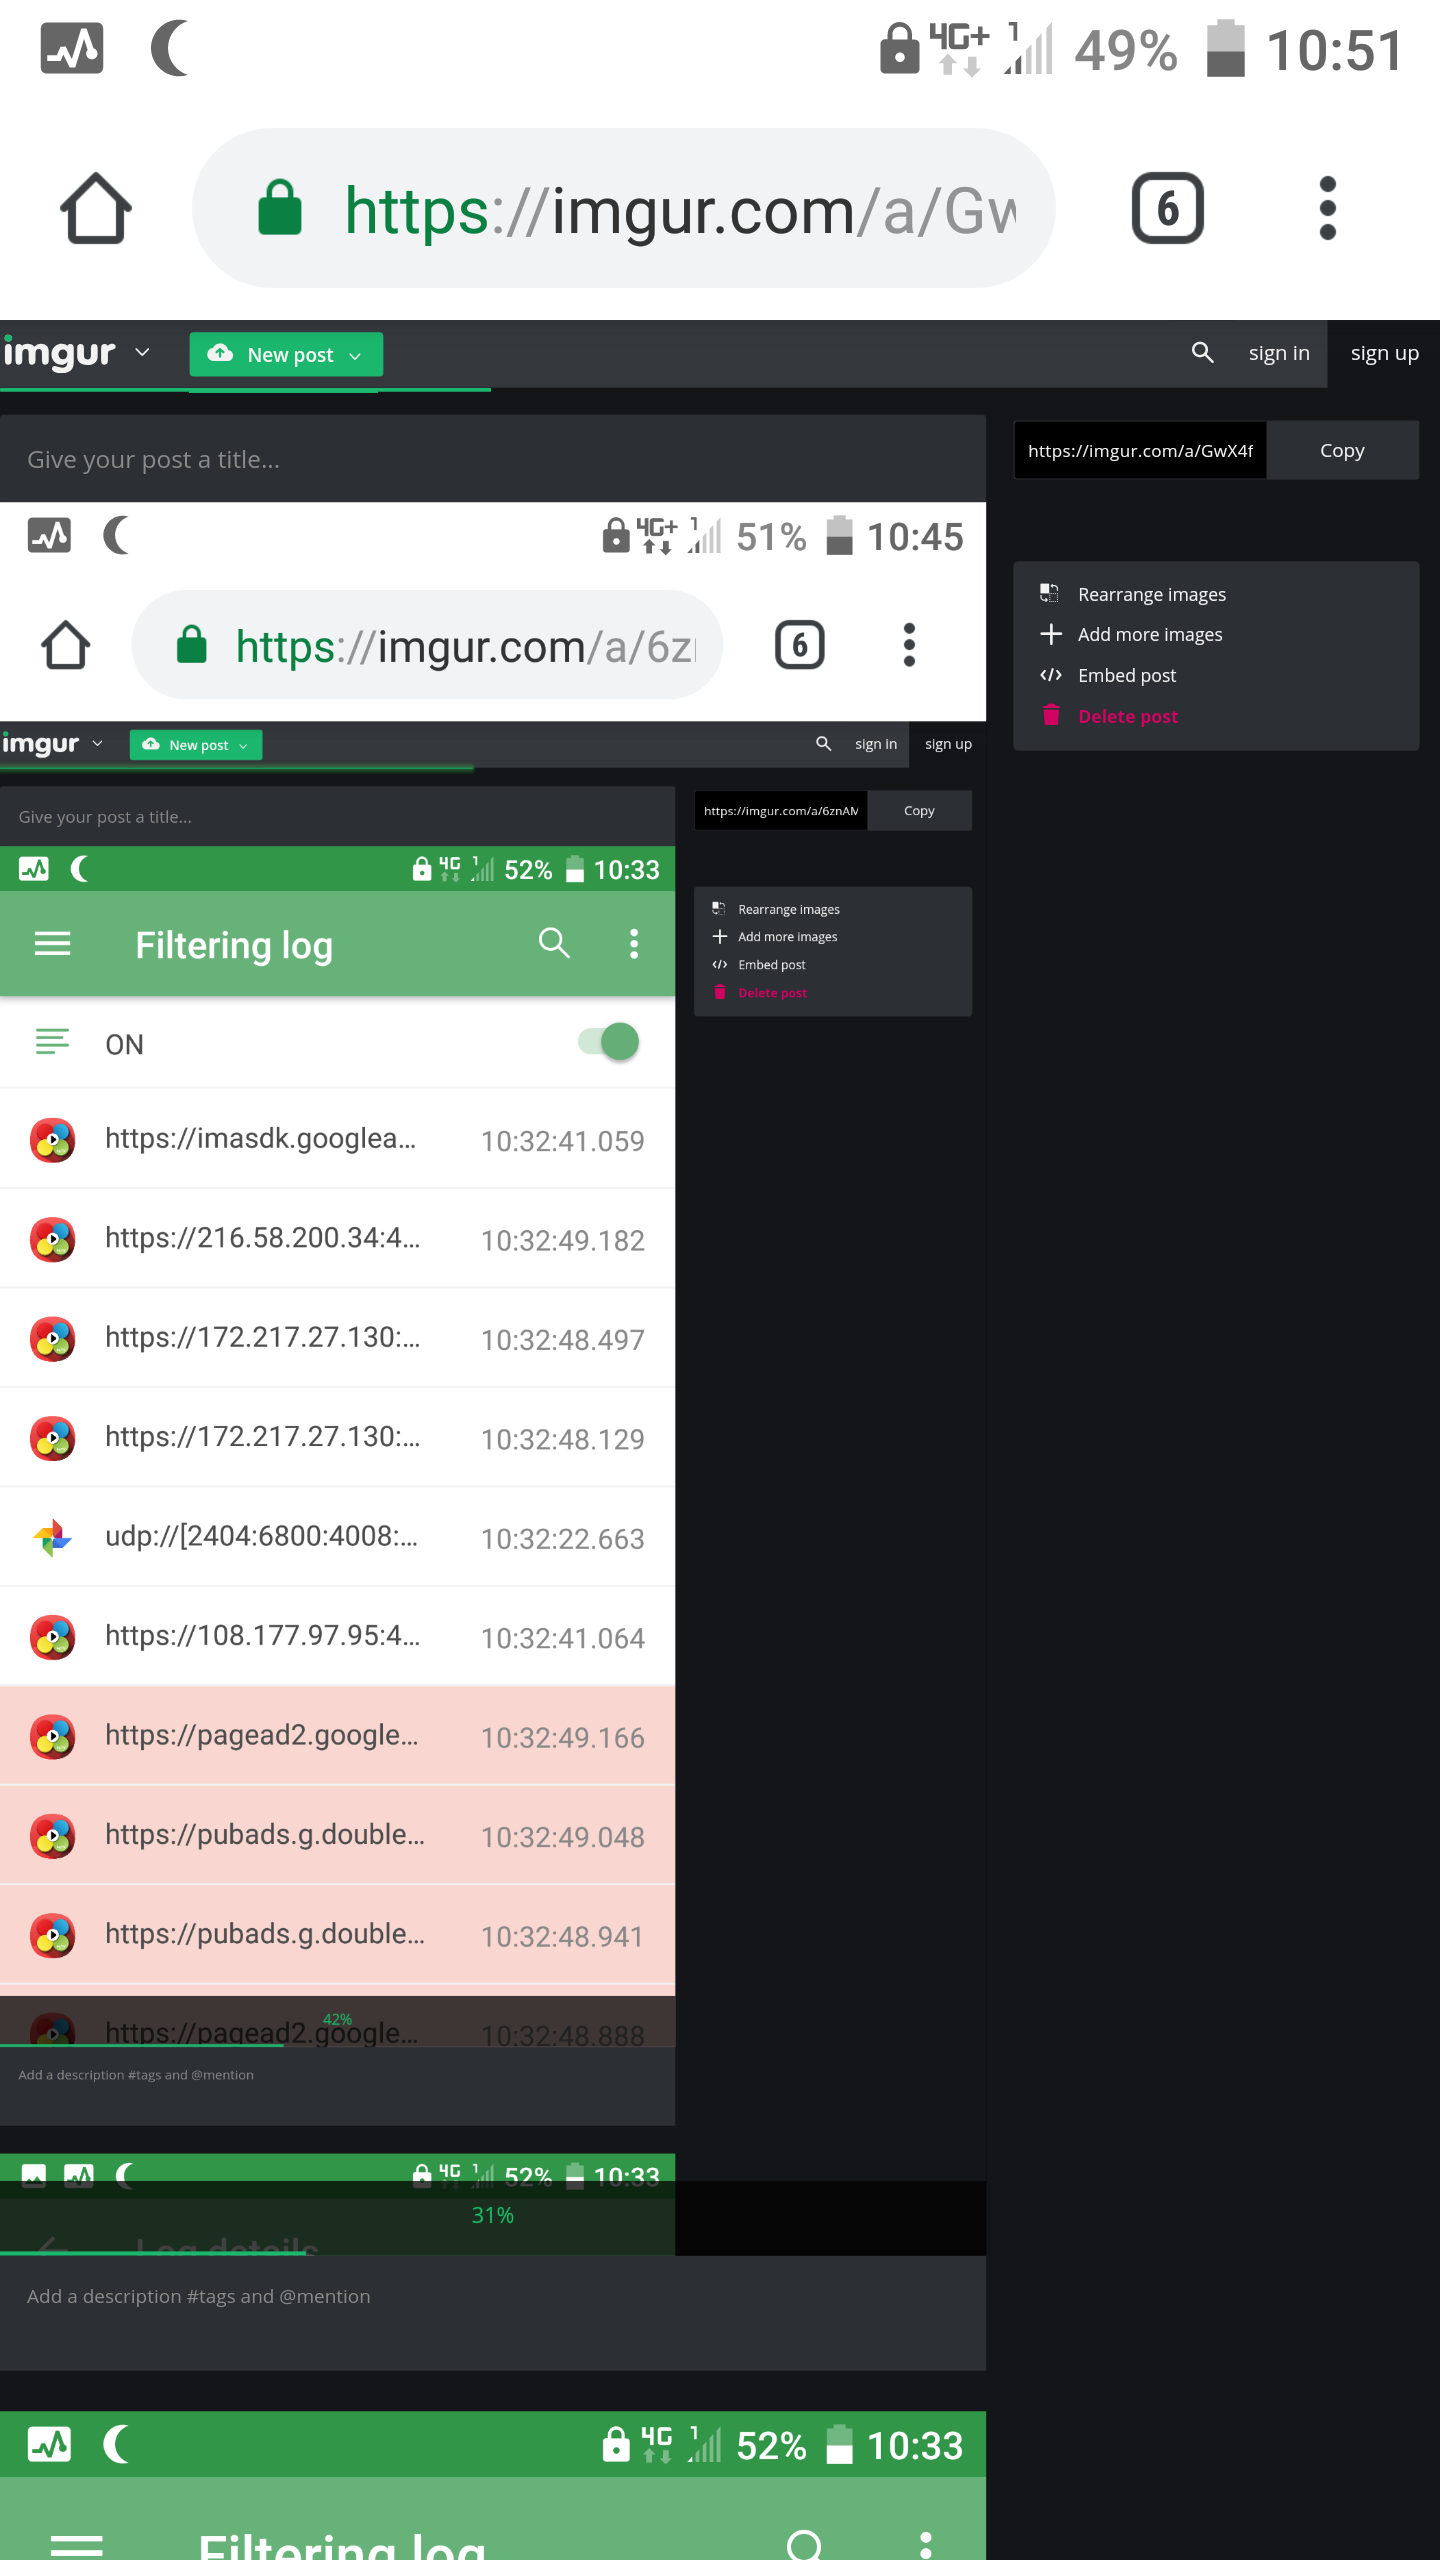This screenshot has height=2560, width=1440.
Task: Click the sign up button
Action: [x=1384, y=353]
